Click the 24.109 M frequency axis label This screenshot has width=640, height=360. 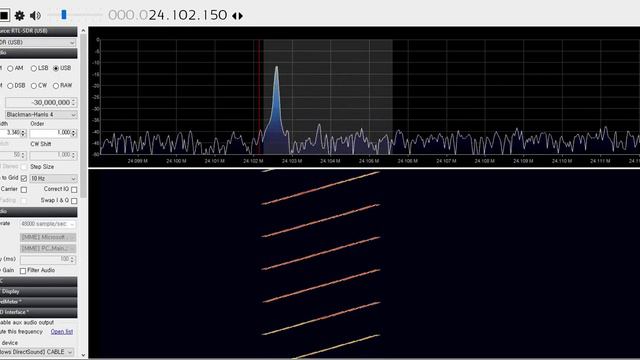pyautogui.click(x=523, y=161)
